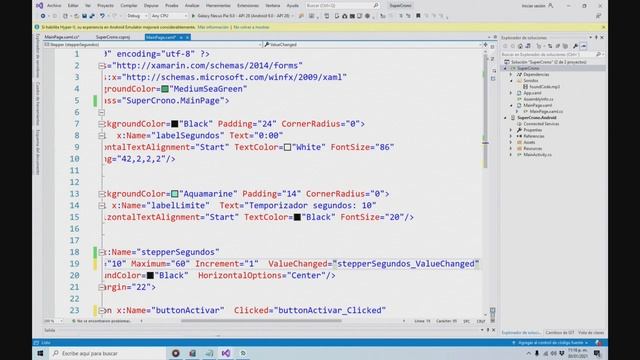640x360 pixels.
Task: Click the live share icon at toolbar far right
Action: pyautogui.click(x=598, y=16)
